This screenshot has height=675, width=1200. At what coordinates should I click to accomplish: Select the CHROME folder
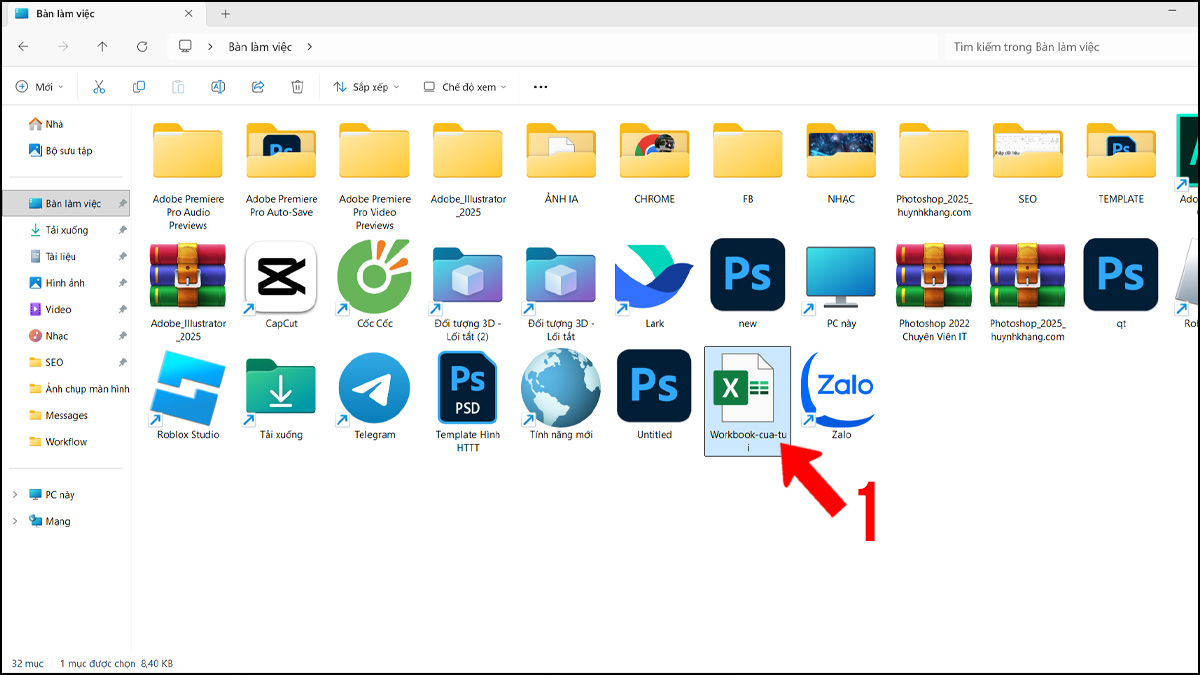pos(654,164)
